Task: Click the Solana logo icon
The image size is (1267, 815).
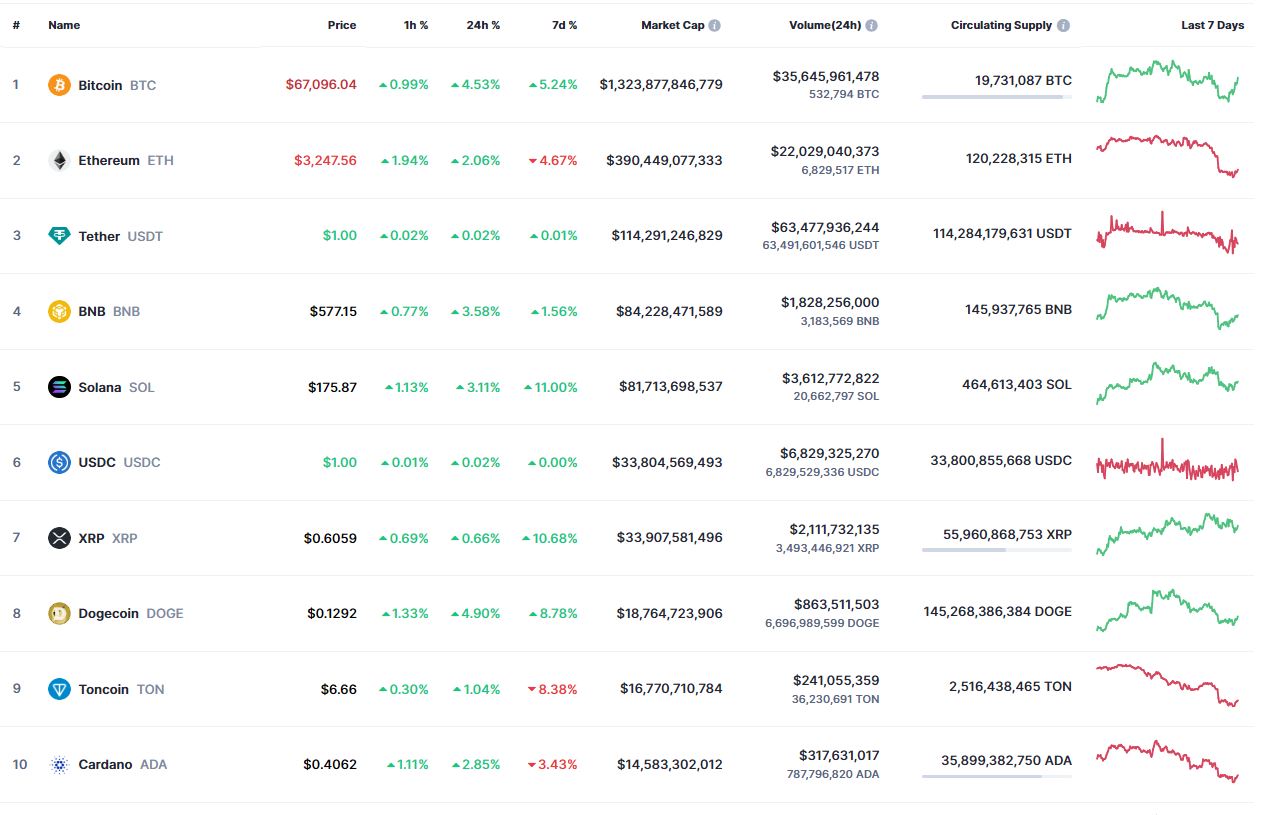Action: click(x=60, y=387)
